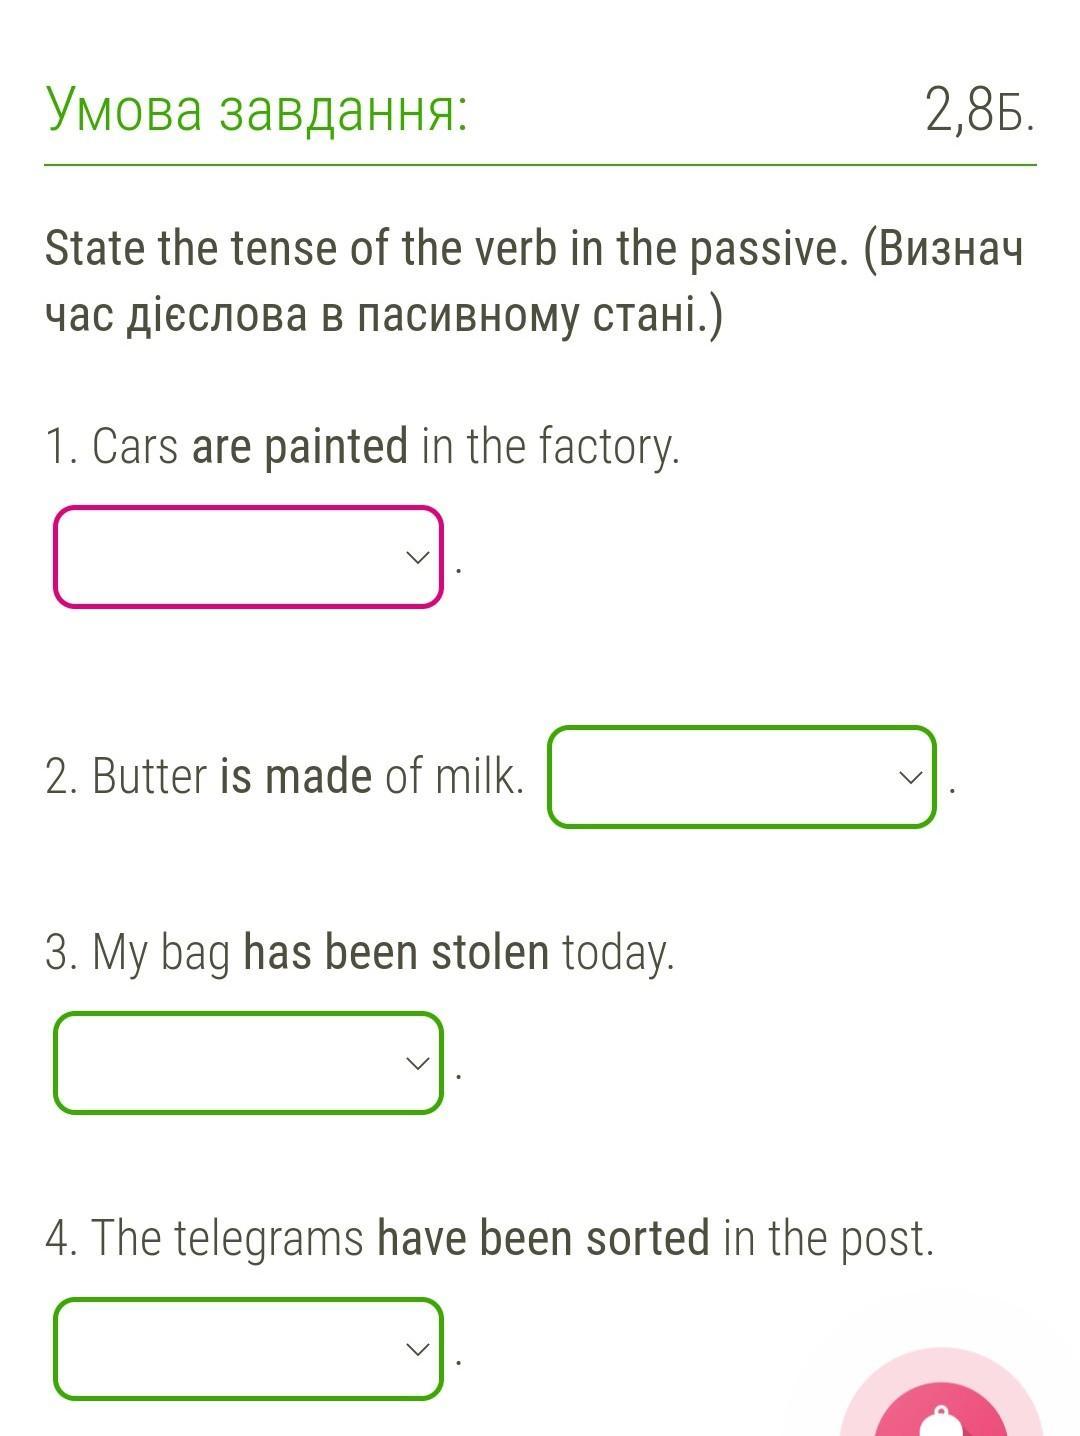The height and width of the screenshot is (1436, 1080).
Task: Open the dropdown next to "Butter is made of milk"
Action: tap(742, 777)
